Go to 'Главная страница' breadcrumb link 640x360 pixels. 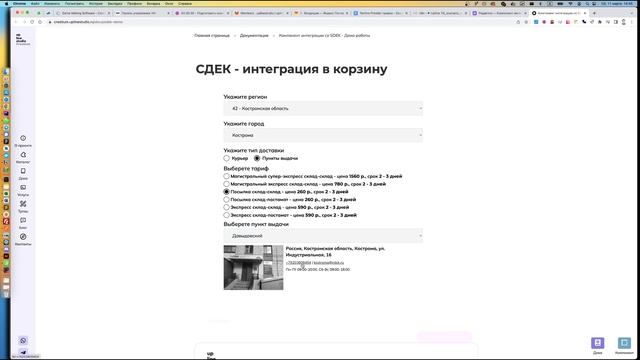212,36
